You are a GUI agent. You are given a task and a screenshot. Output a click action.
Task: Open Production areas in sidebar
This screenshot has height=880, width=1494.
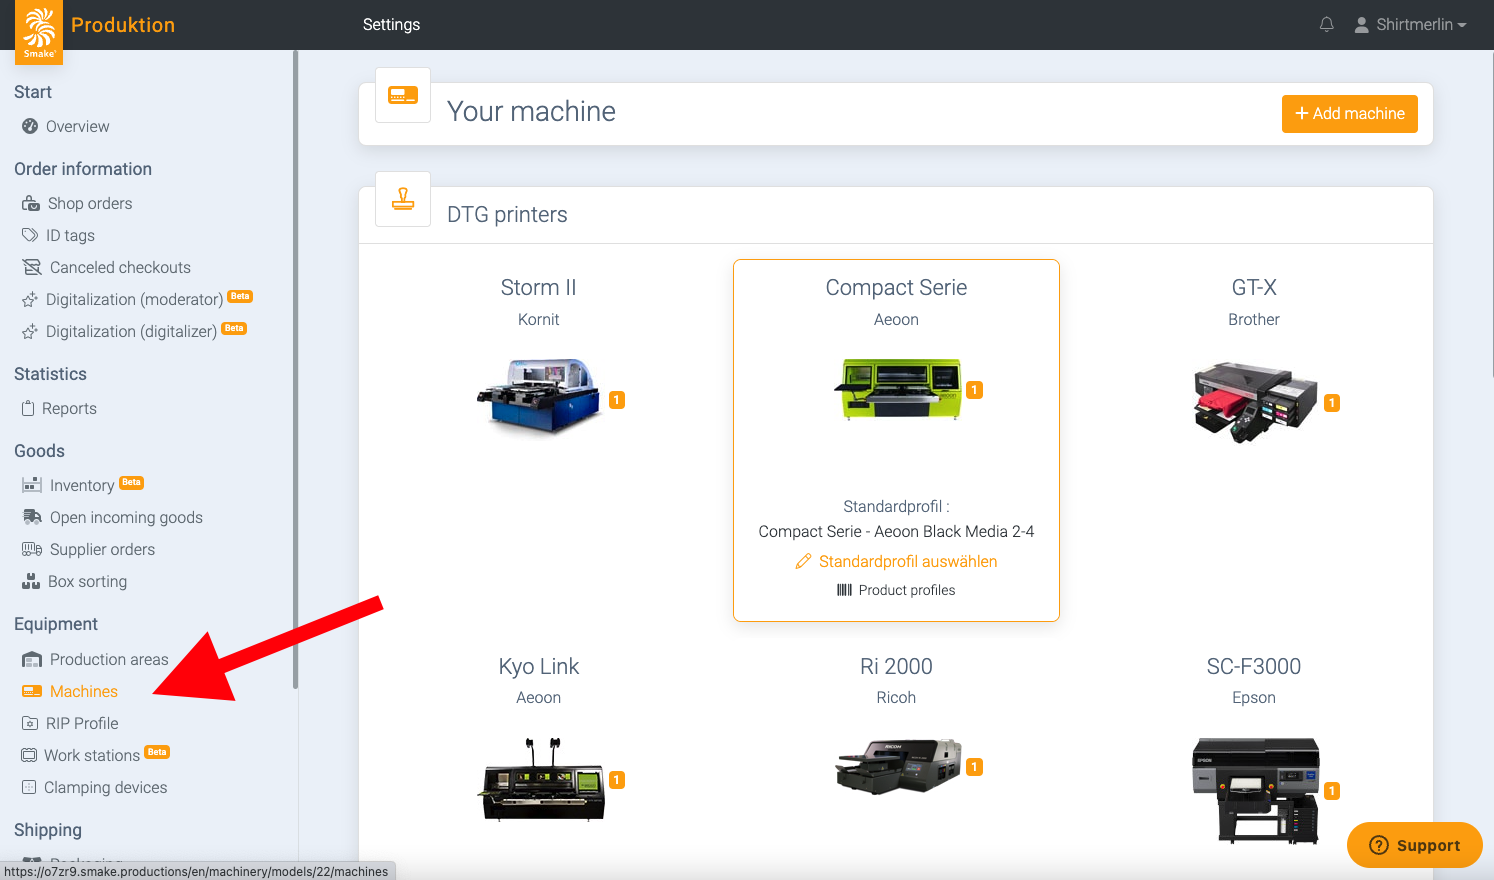[x=109, y=659]
